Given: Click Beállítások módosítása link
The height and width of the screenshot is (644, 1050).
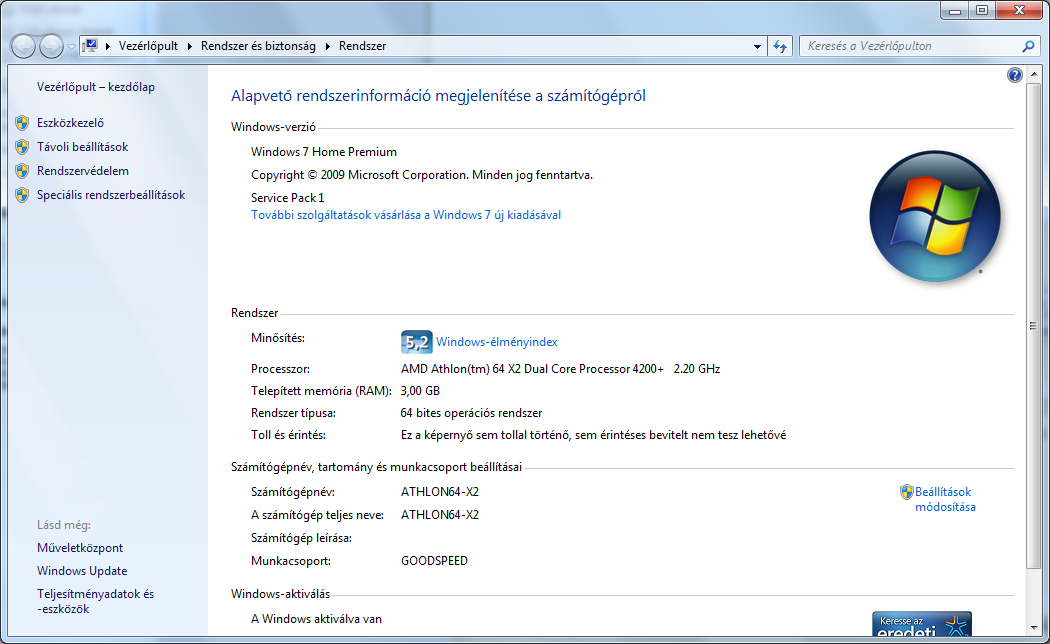Looking at the screenshot, I should click(x=945, y=499).
